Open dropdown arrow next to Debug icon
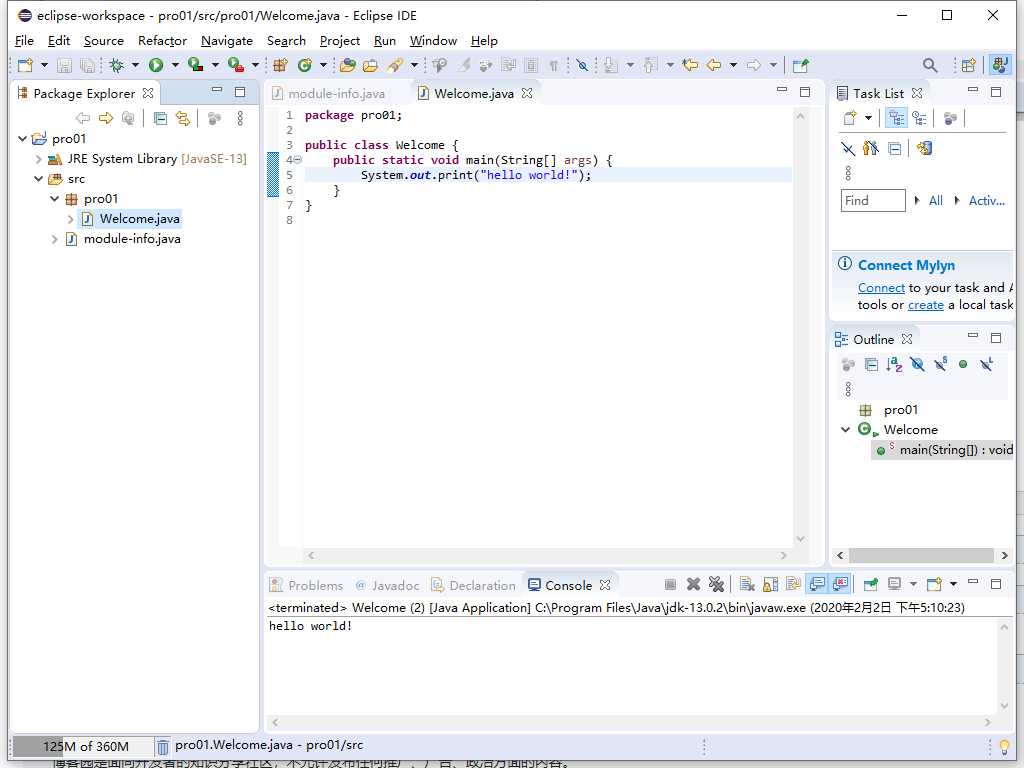1024x768 pixels. pyautogui.click(x=135, y=65)
